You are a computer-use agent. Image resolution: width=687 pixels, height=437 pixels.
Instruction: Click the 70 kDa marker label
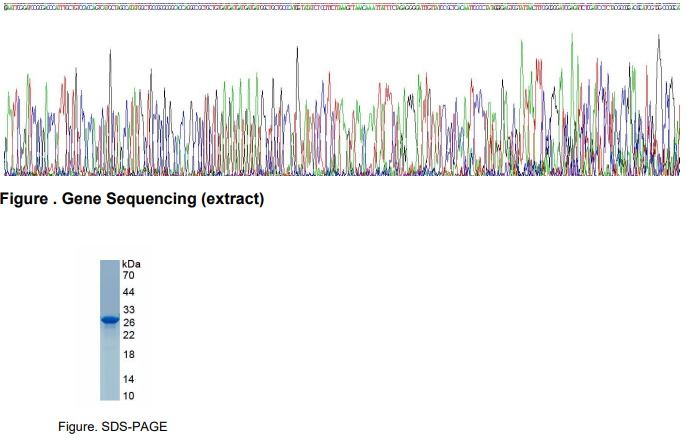pos(128,274)
